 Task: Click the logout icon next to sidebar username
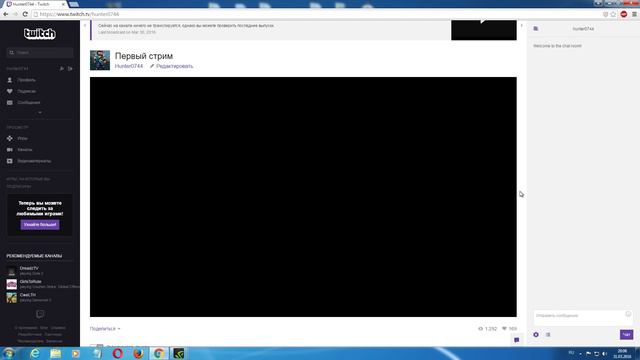[70, 69]
